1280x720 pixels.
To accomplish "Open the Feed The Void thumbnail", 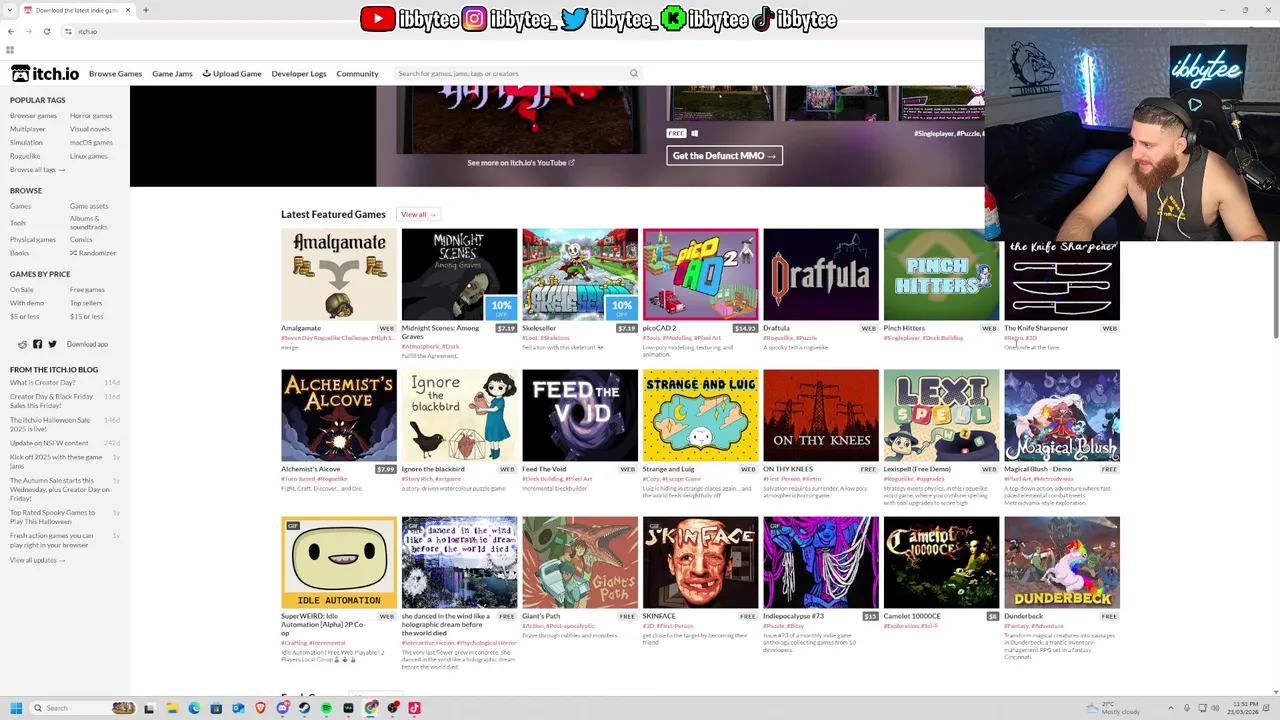I will tap(580, 415).
